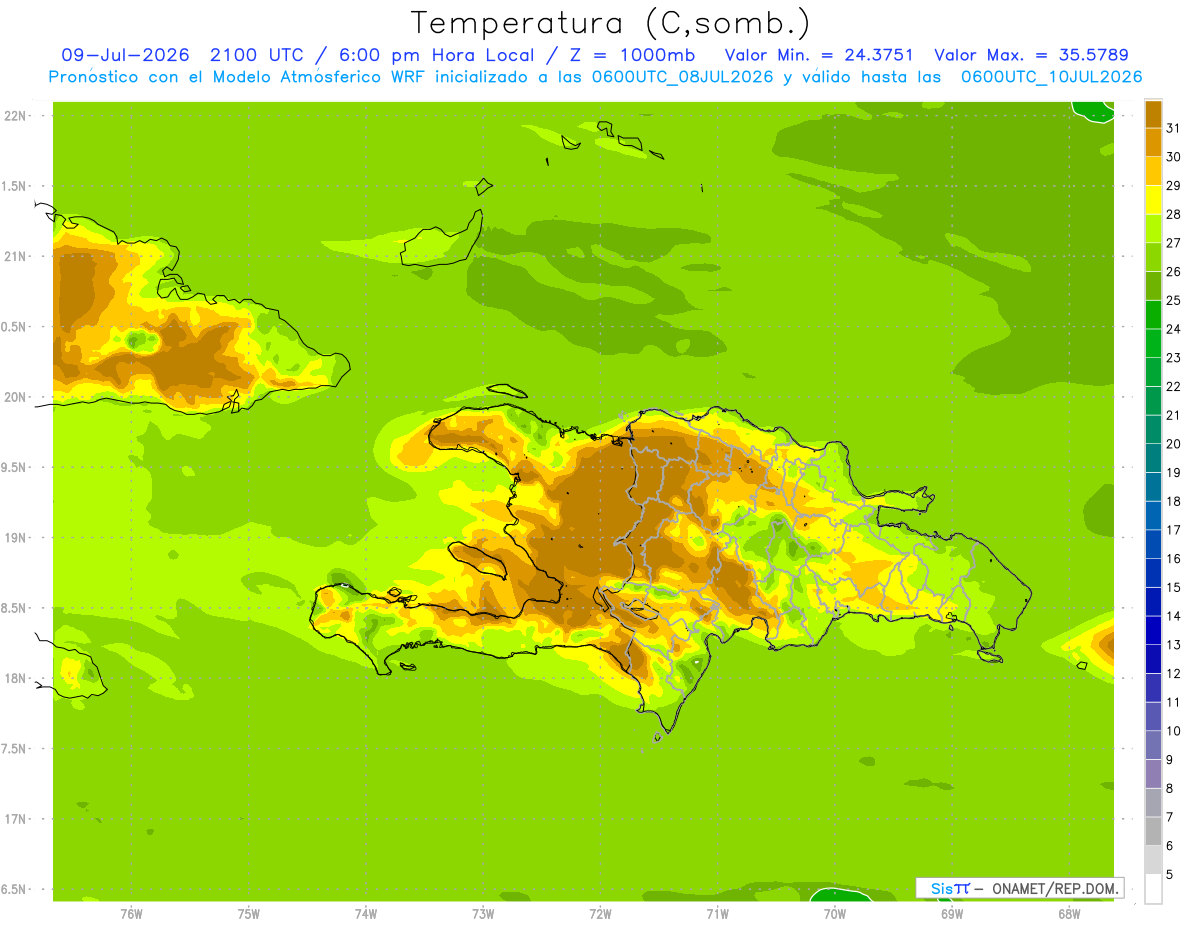The image size is (1200, 927).
Task: Click the orange-brown swatch between 30 and 31
Action: click(1153, 142)
